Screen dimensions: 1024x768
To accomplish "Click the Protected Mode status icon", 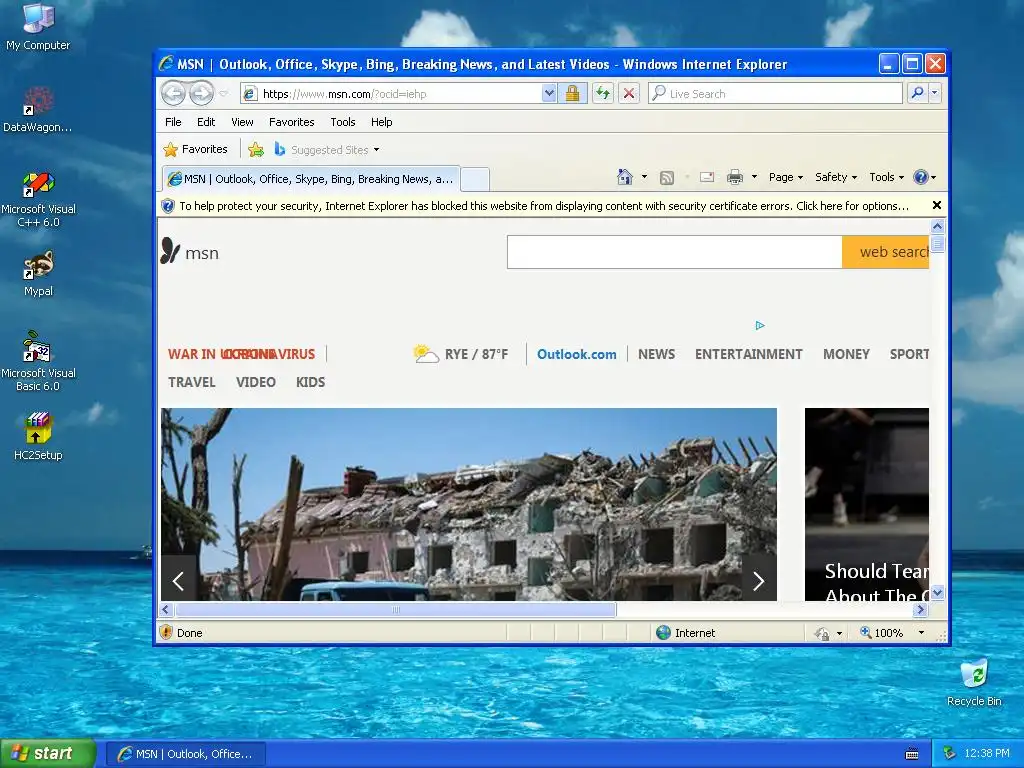I will (x=822, y=633).
